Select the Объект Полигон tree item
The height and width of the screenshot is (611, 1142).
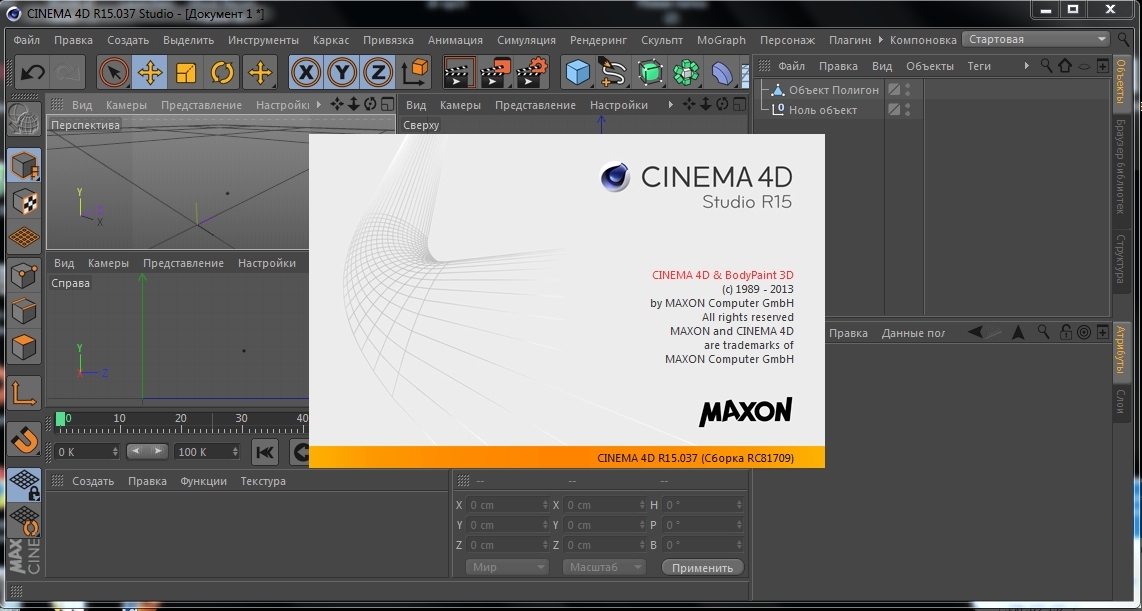[x=834, y=90]
